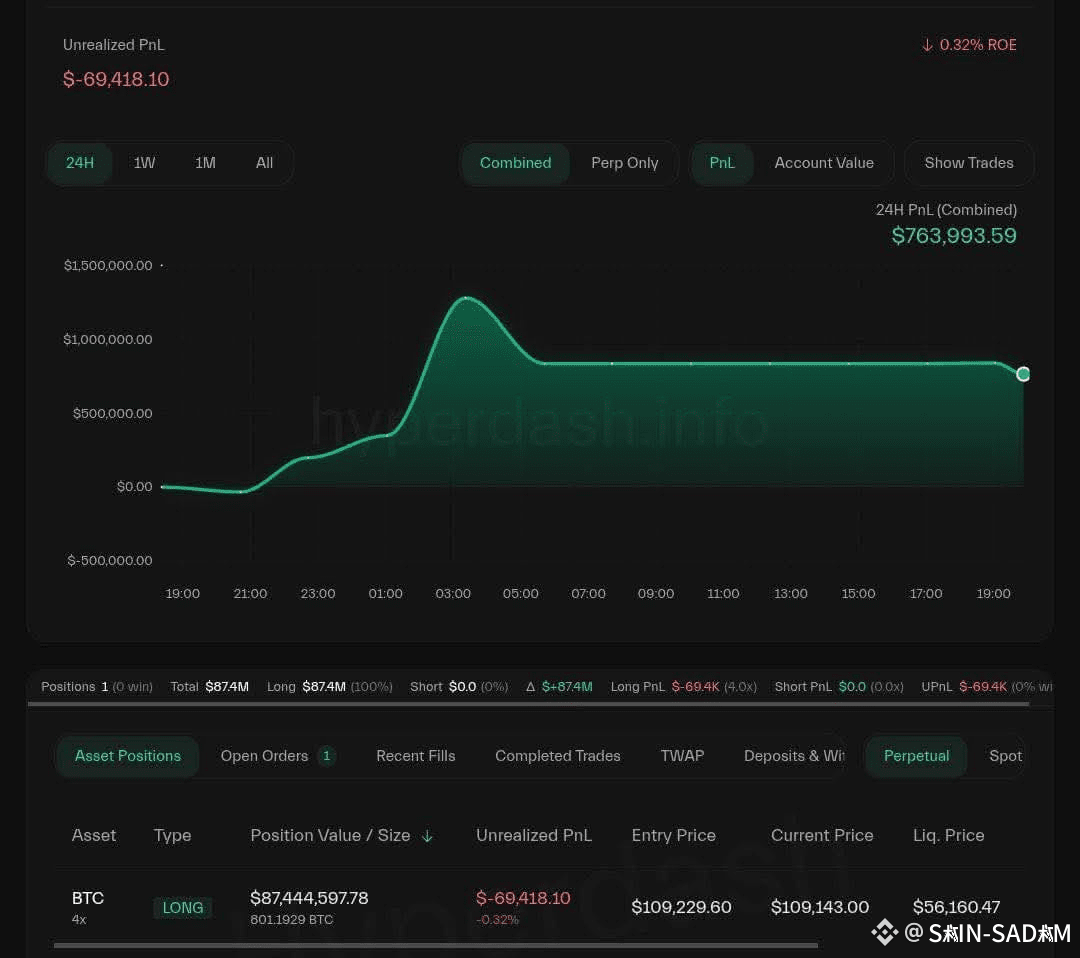Screen dimensions: 1080x958
Task: Toggle to Perp Only view
Action: [625, 163]
